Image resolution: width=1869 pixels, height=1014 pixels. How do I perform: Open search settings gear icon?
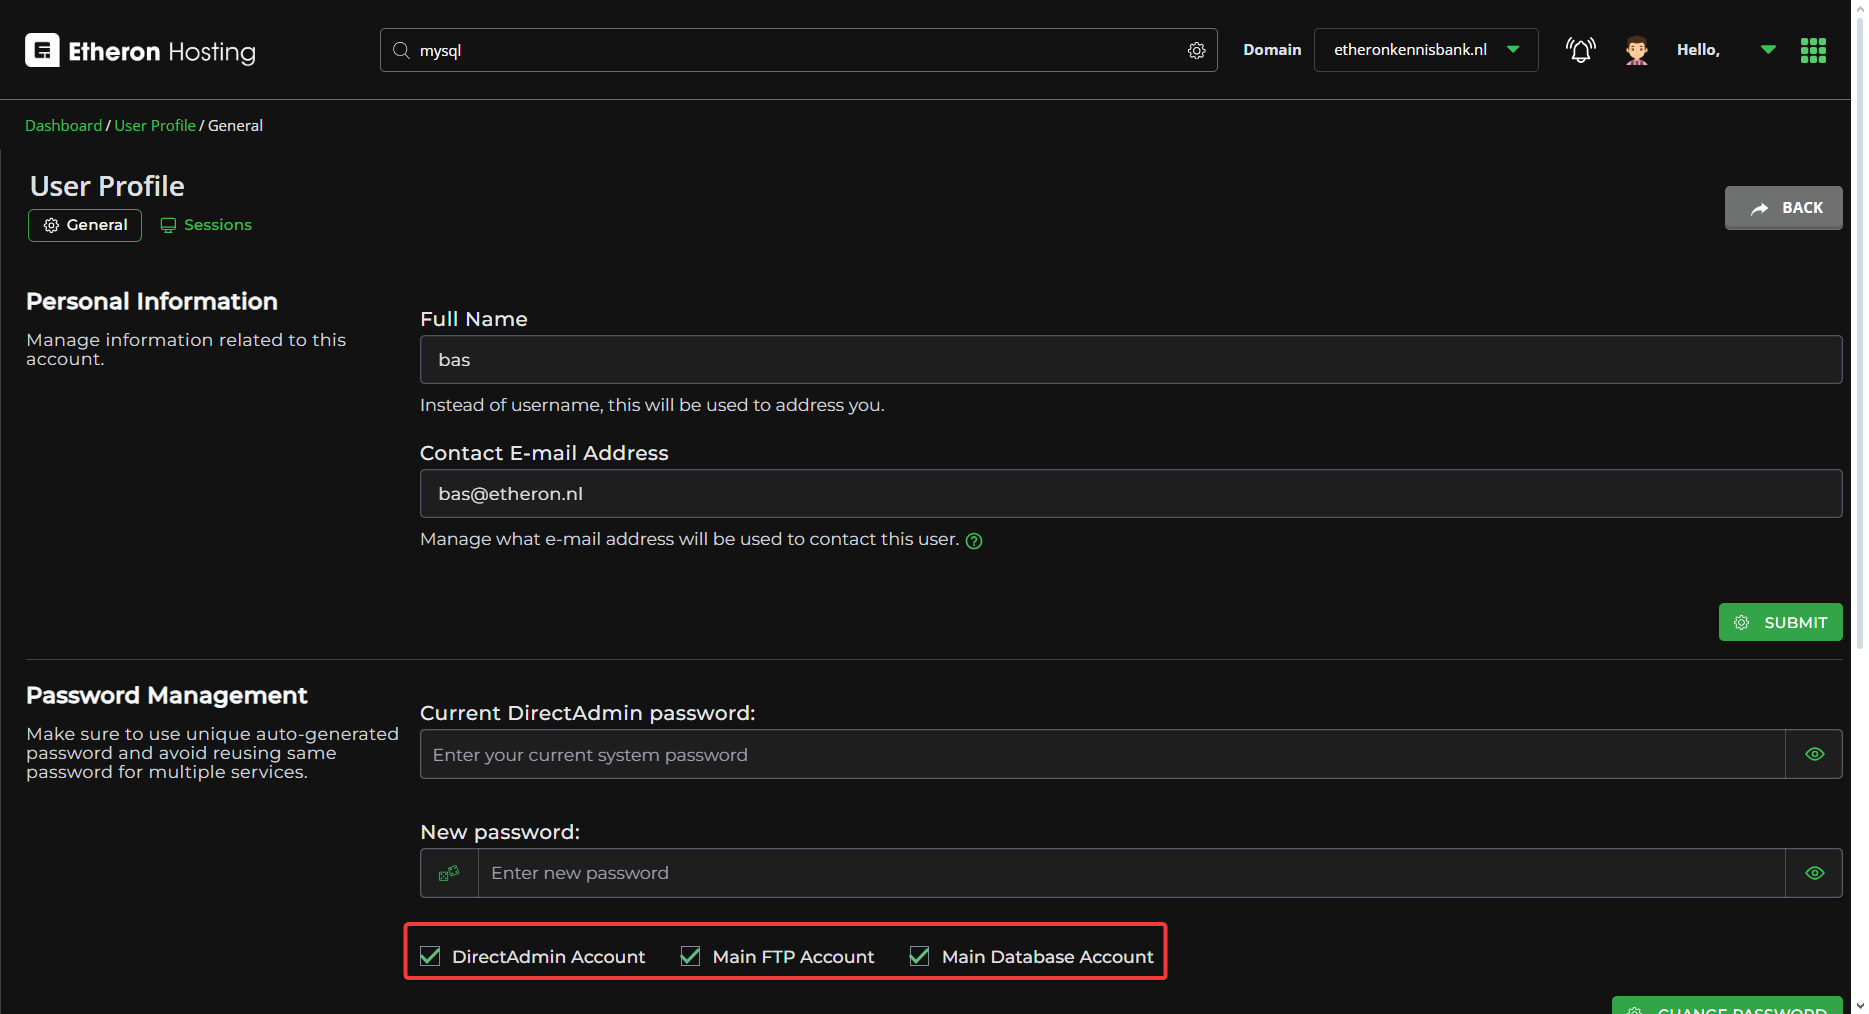(1196, 51)
